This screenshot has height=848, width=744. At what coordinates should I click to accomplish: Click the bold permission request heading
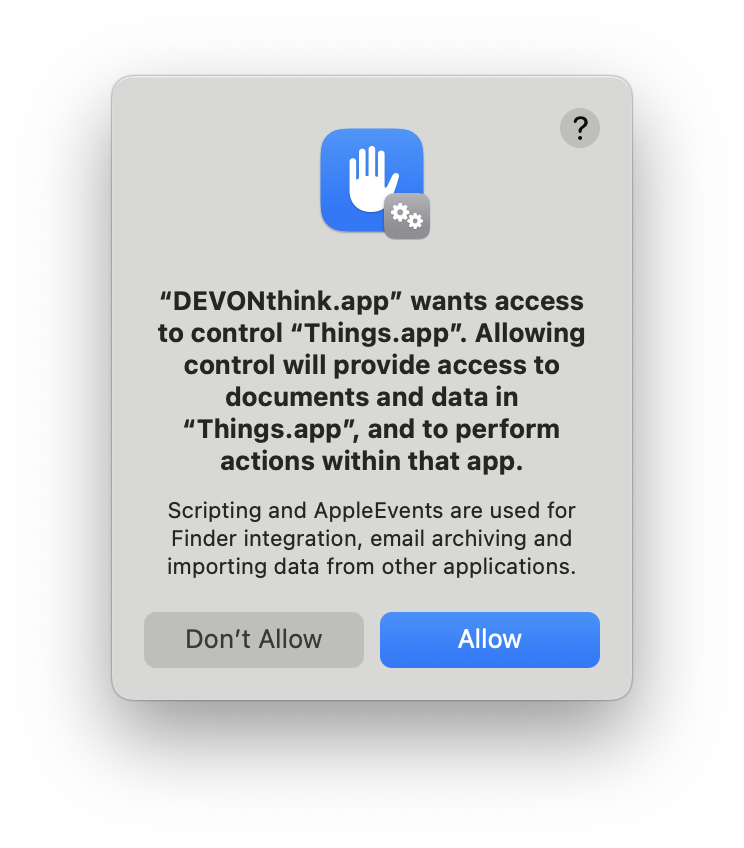tap(371, 381)
